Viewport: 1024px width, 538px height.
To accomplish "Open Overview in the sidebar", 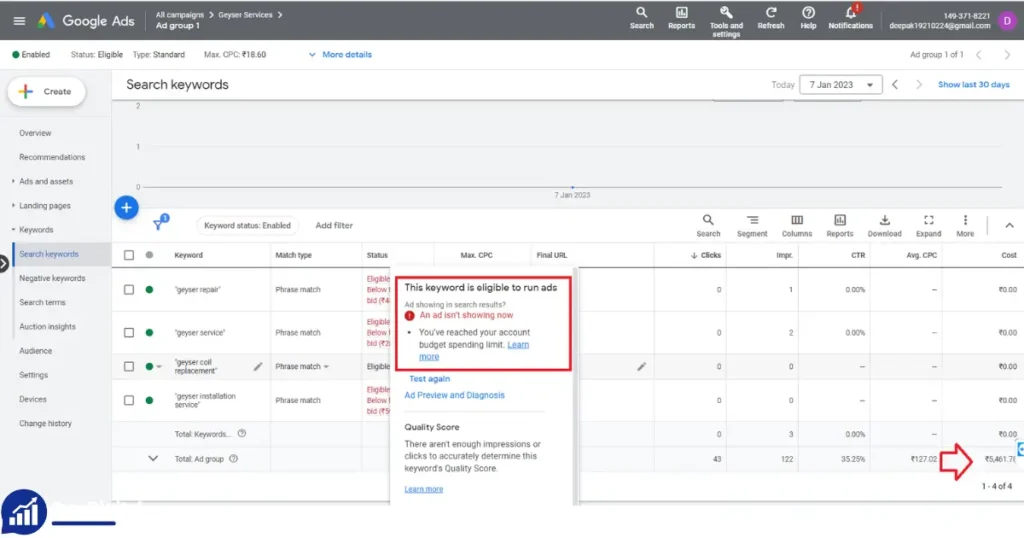I will [35, 133].
